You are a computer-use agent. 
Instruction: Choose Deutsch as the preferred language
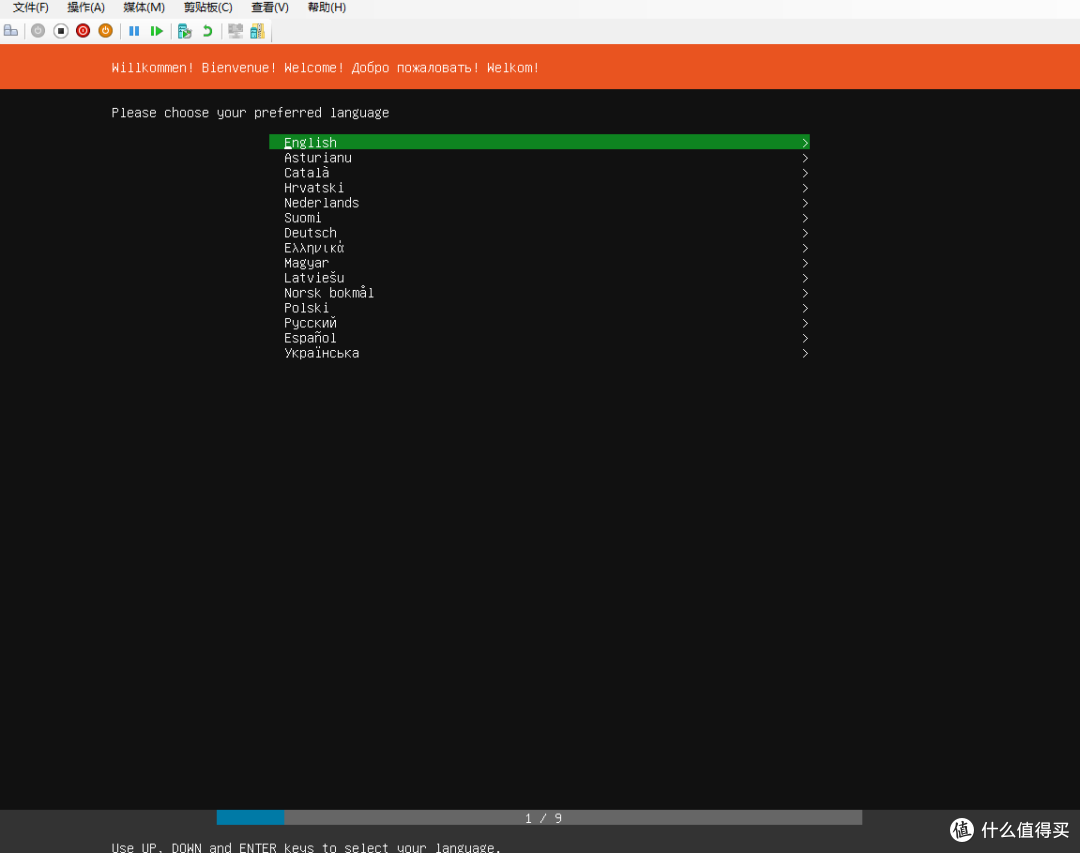[x=310, y=233]
